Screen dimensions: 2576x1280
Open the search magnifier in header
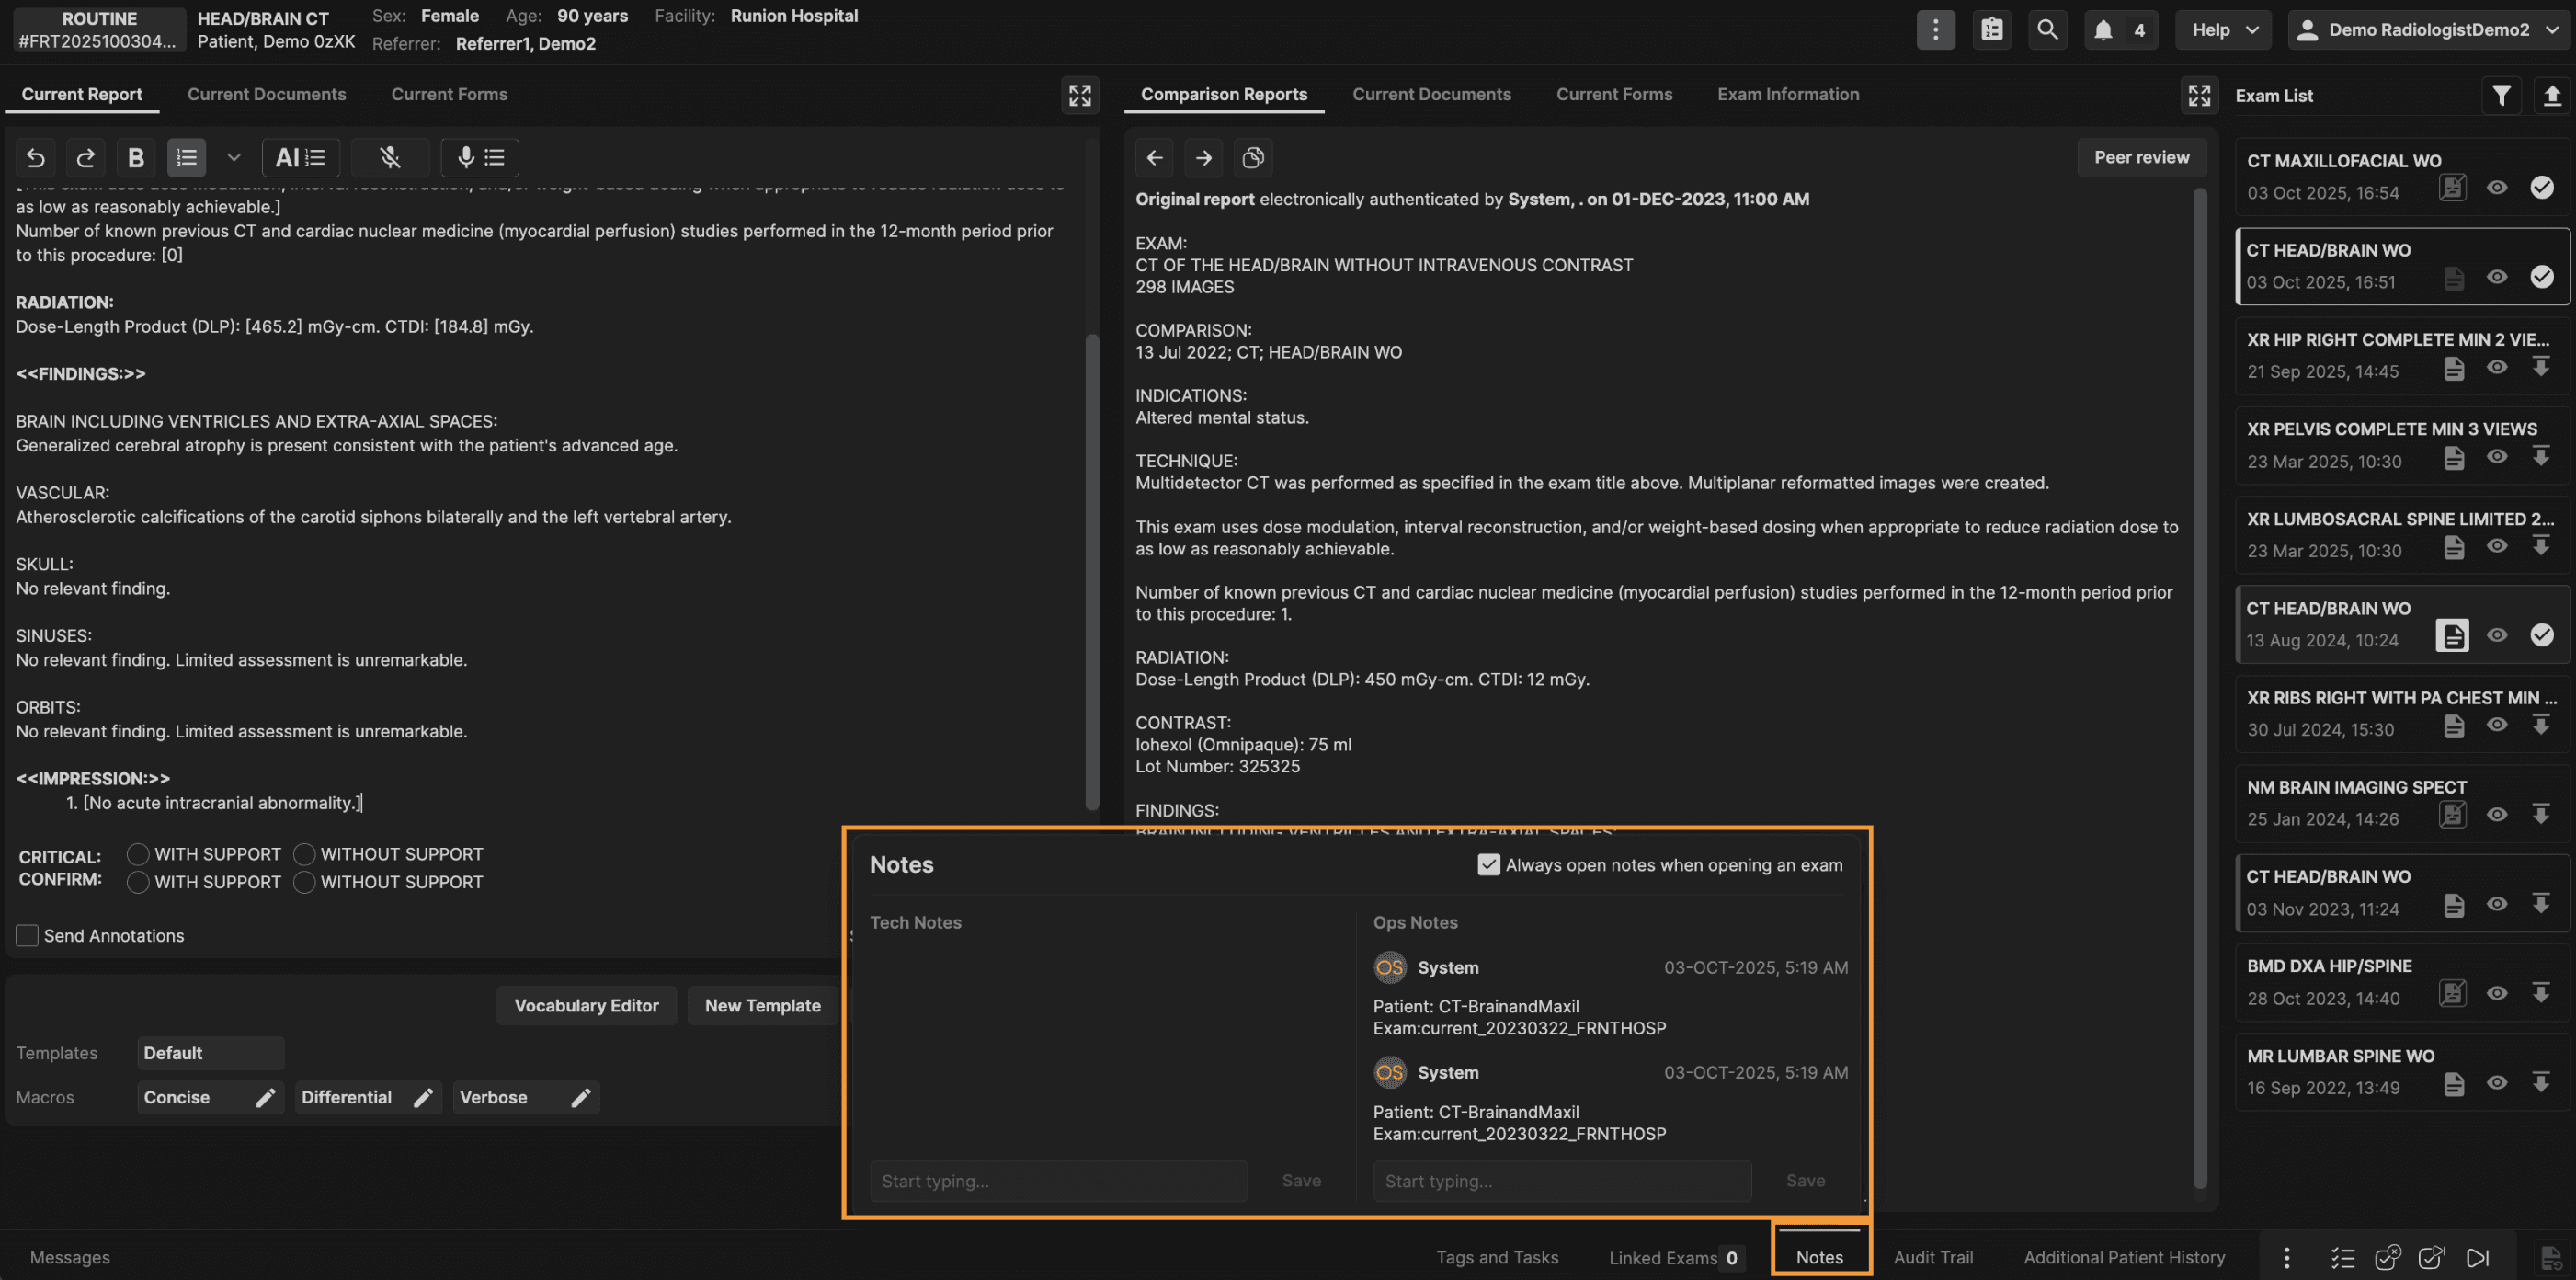point(2047,29)
